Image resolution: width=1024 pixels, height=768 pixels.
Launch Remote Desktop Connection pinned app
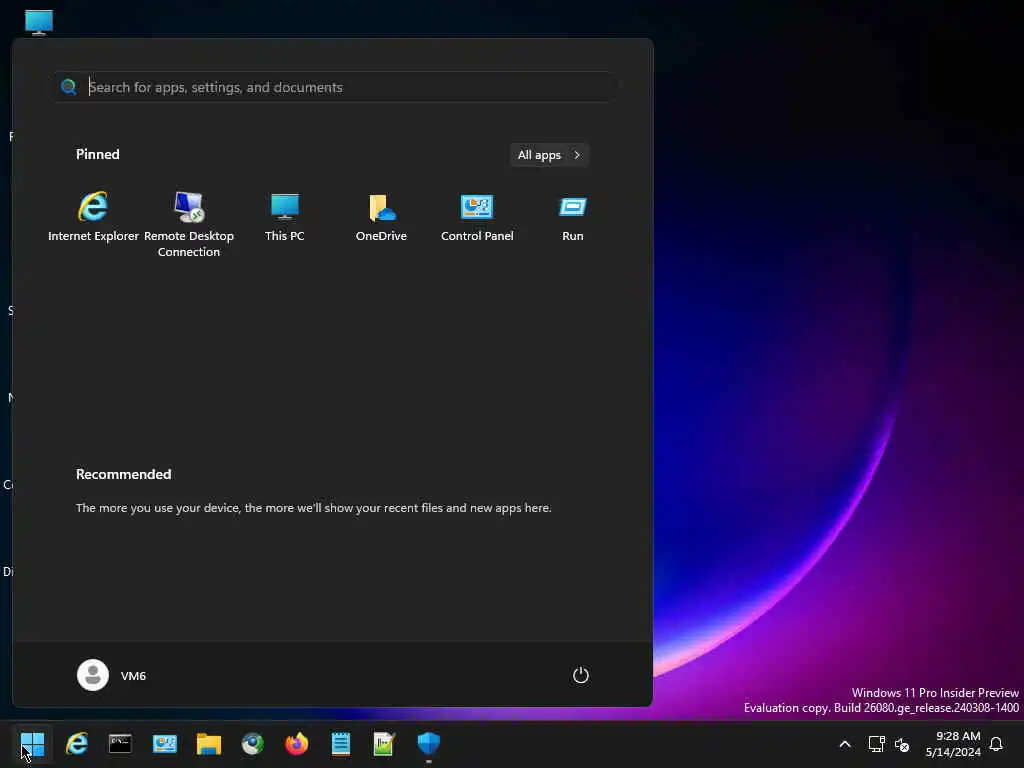[x=189, y=224]
